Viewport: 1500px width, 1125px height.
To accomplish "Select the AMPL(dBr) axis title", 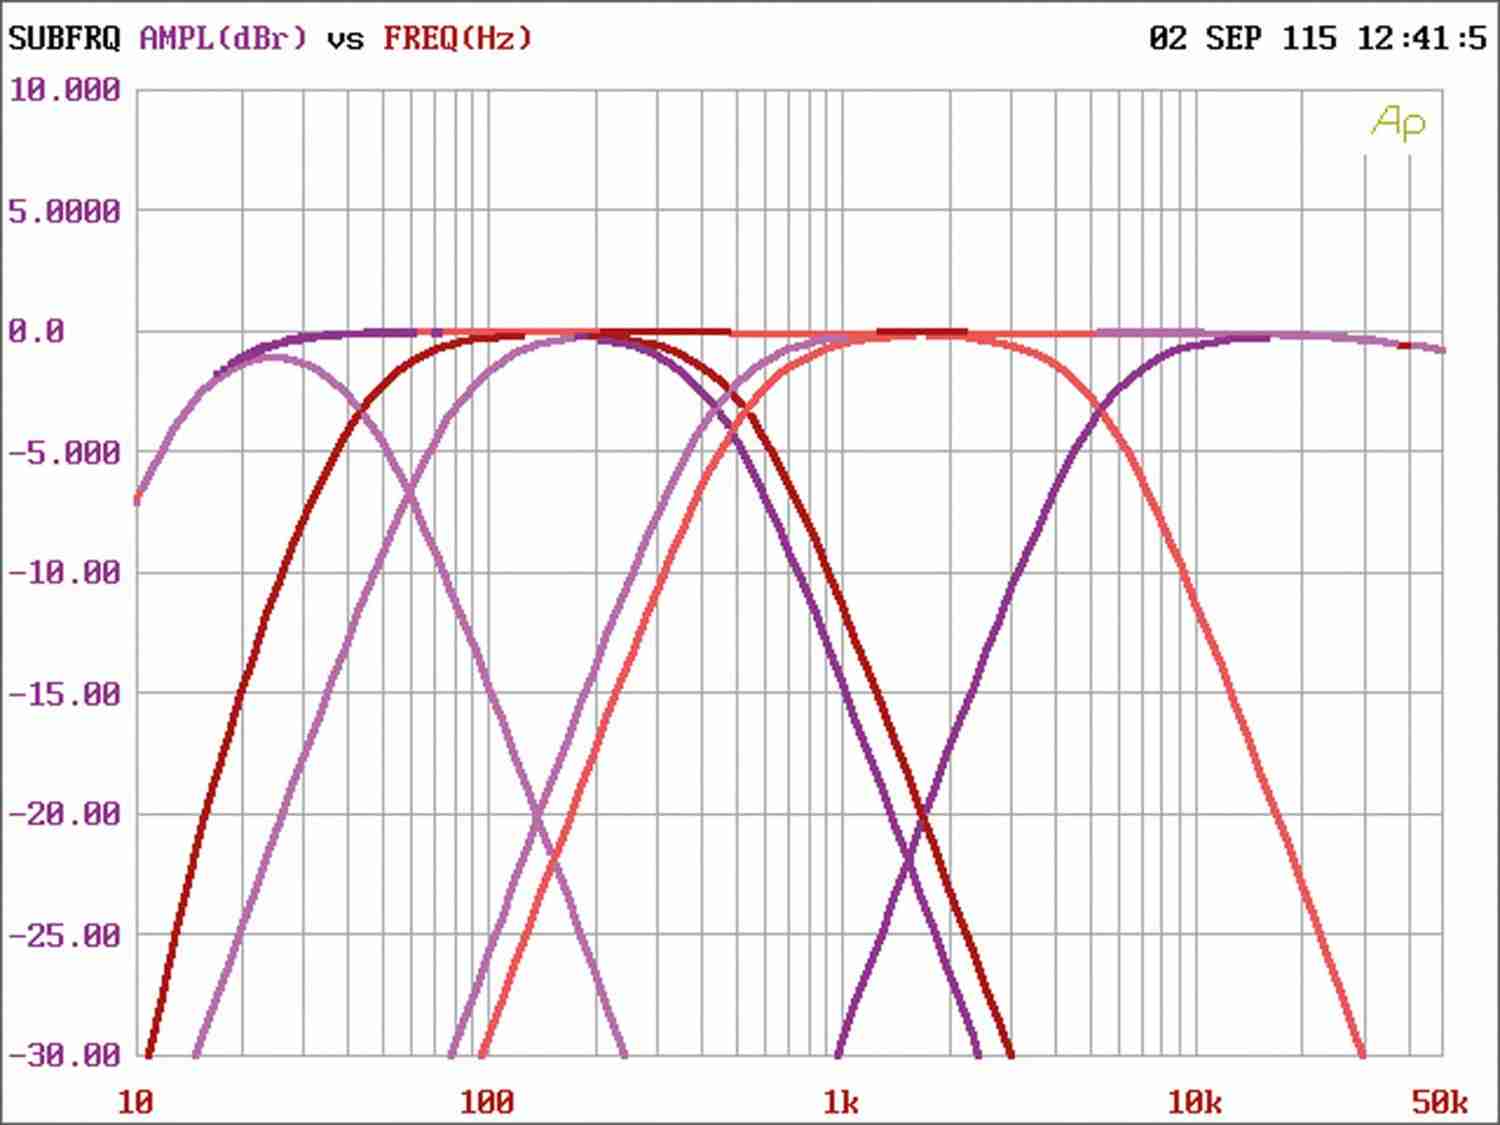I will pyautogui.click(x=223, y=39).
